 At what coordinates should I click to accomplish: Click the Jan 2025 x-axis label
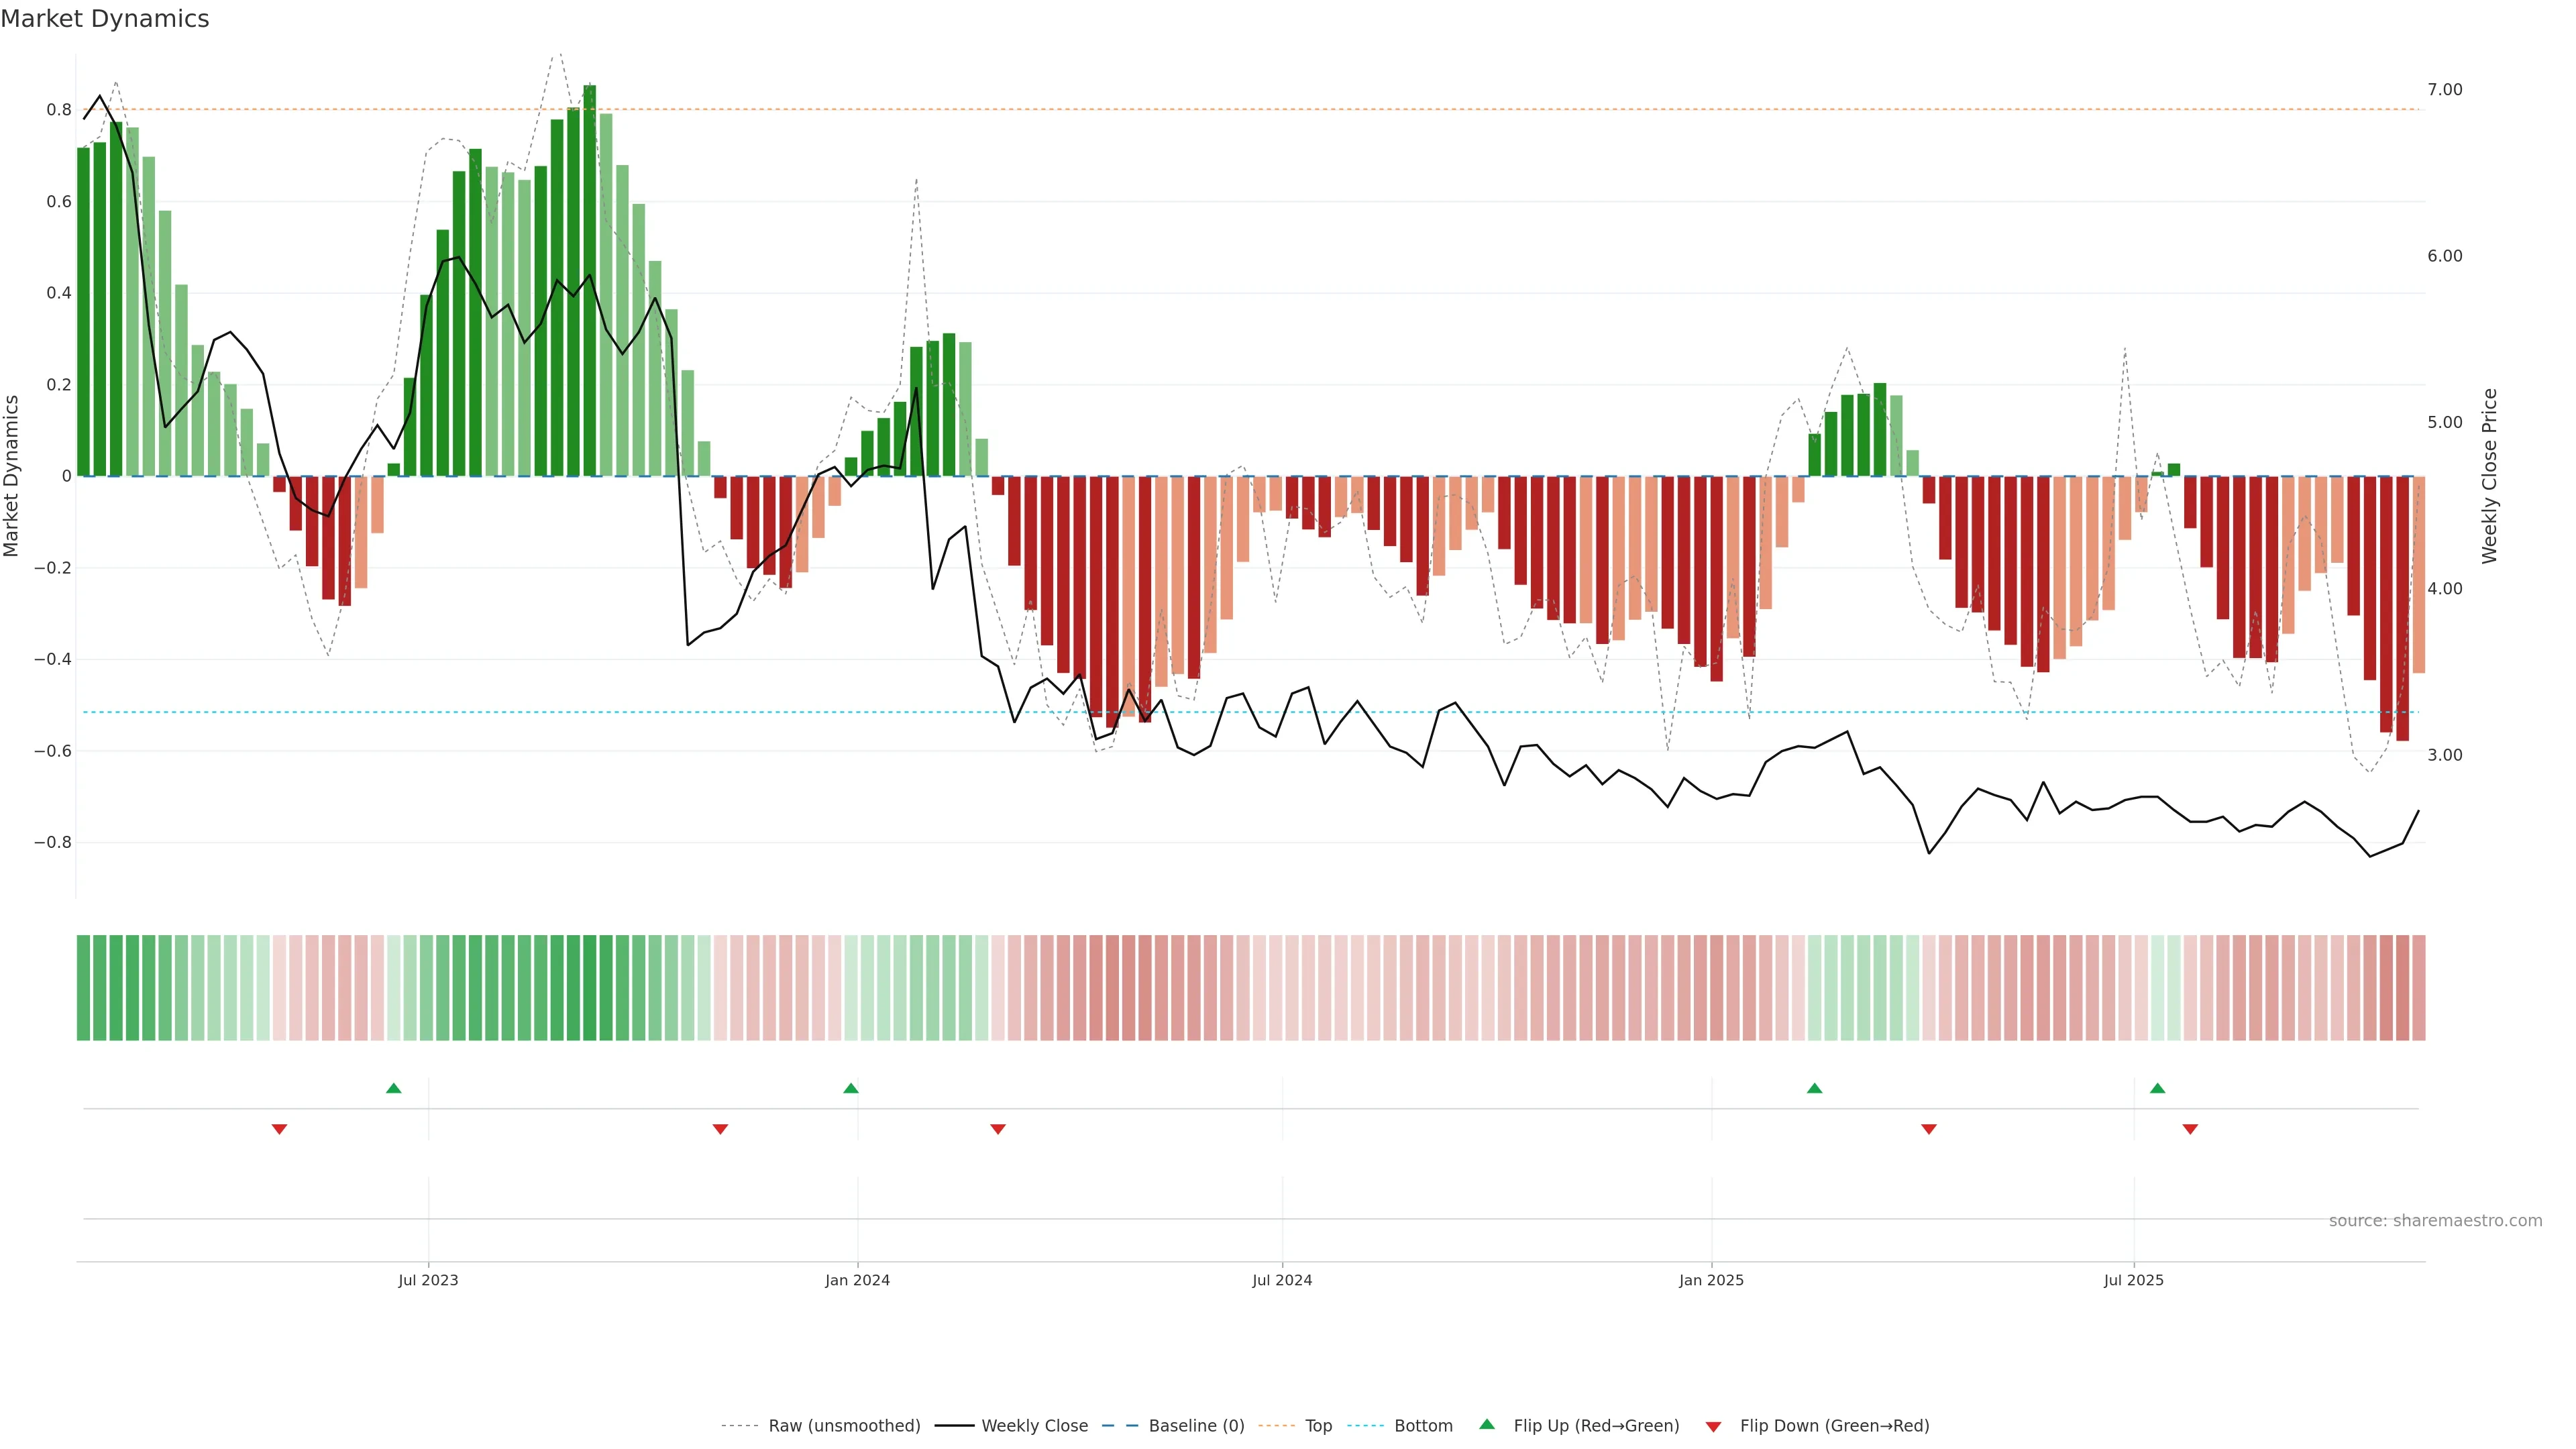[x=1711, y=1280]
